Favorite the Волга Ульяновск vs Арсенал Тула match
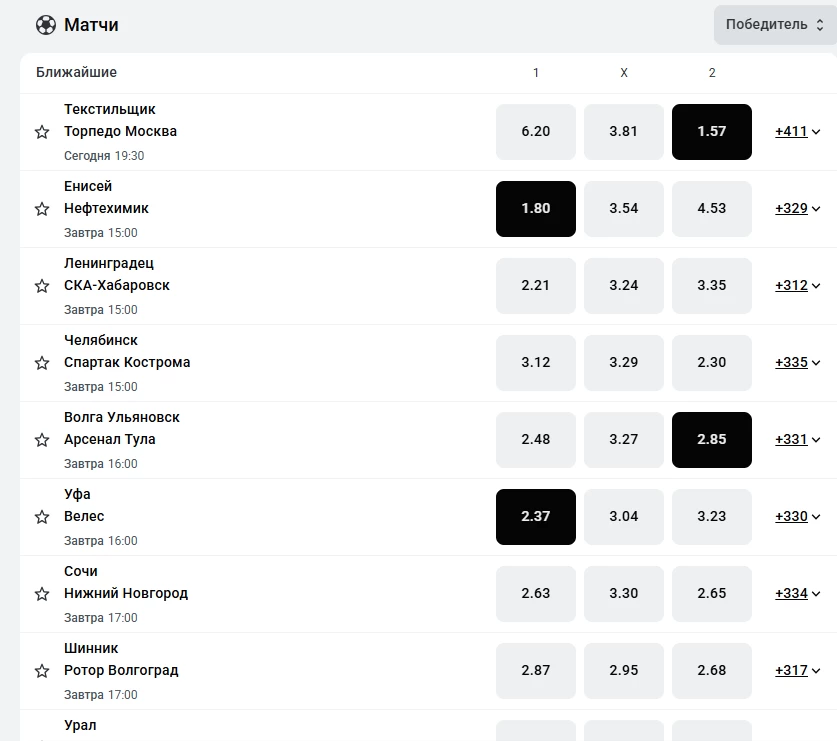The height and width of the screenshot is (741, 837). (x=42, y=440)
